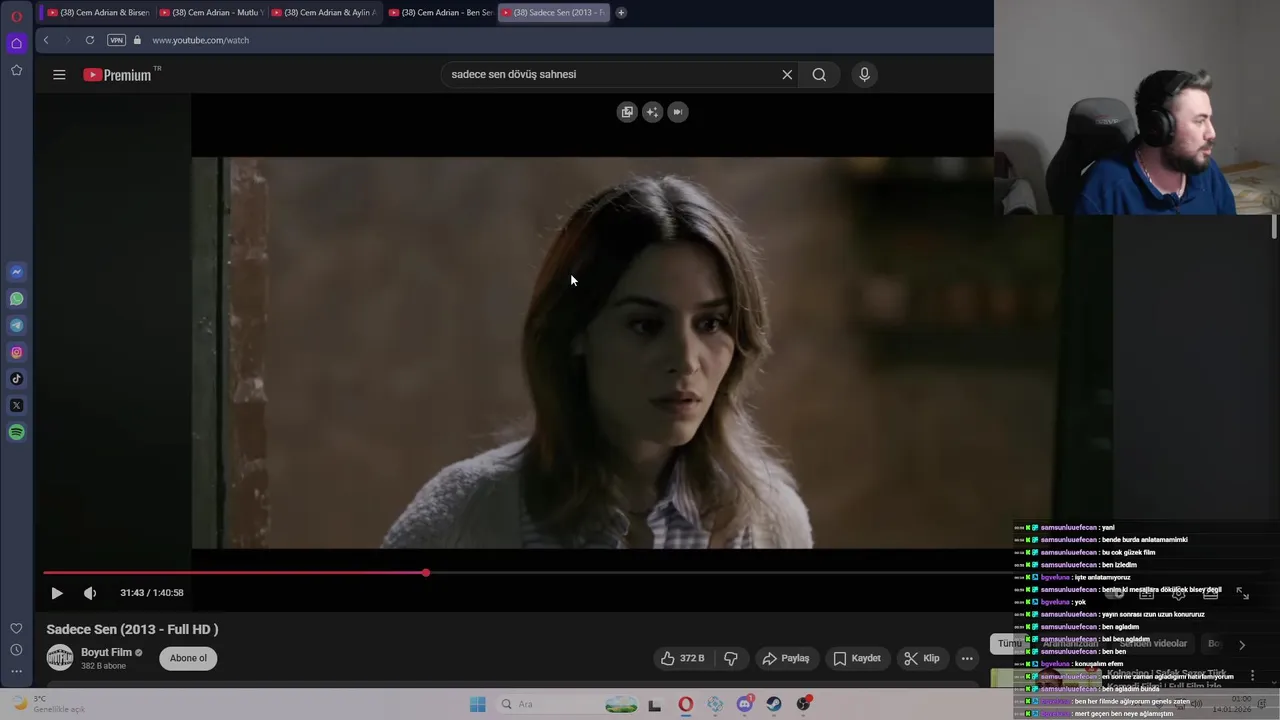Viewport: 1280px width, 720px height.
Task: Open Steam from the taskbar
Action: [x=774, y=704]
